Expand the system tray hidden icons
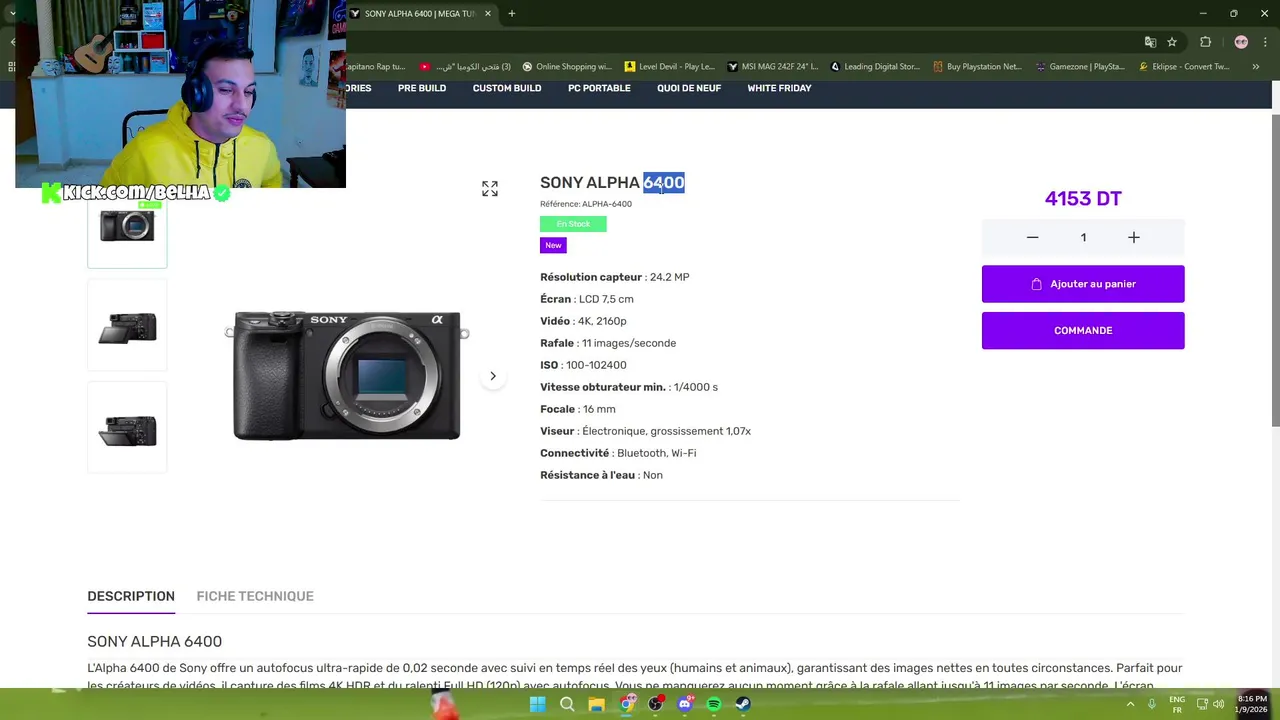This screenshot has width=1280, height=720. coord(1131,704)
